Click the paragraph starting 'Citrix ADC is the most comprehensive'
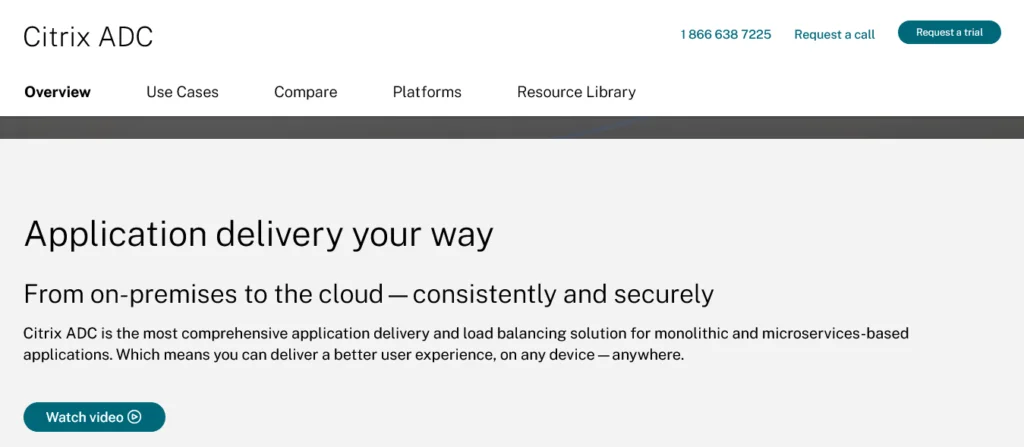1024x447 pixels. click(x=466, y=345)
